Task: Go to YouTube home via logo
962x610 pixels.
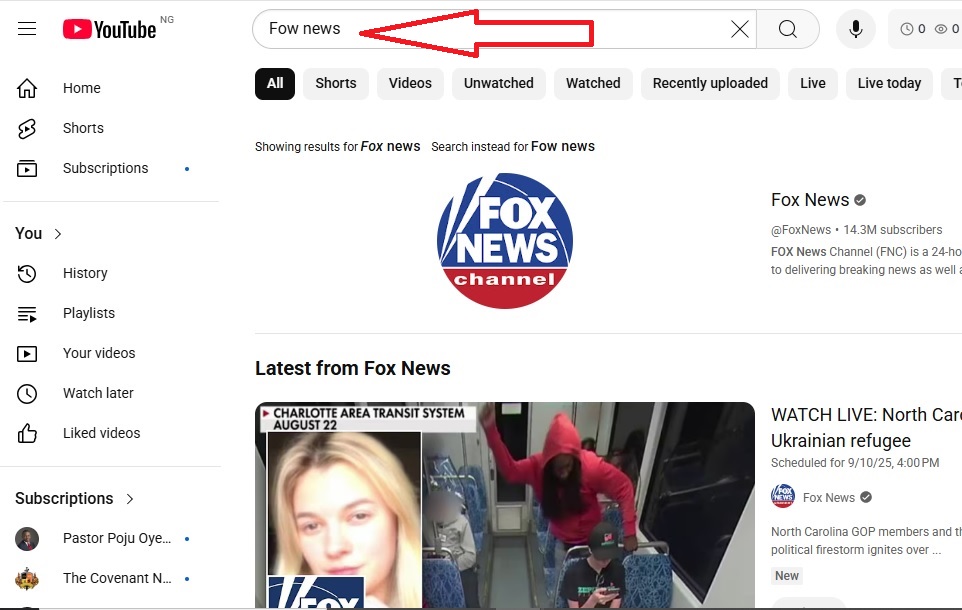Action: [x=110, y=29]
